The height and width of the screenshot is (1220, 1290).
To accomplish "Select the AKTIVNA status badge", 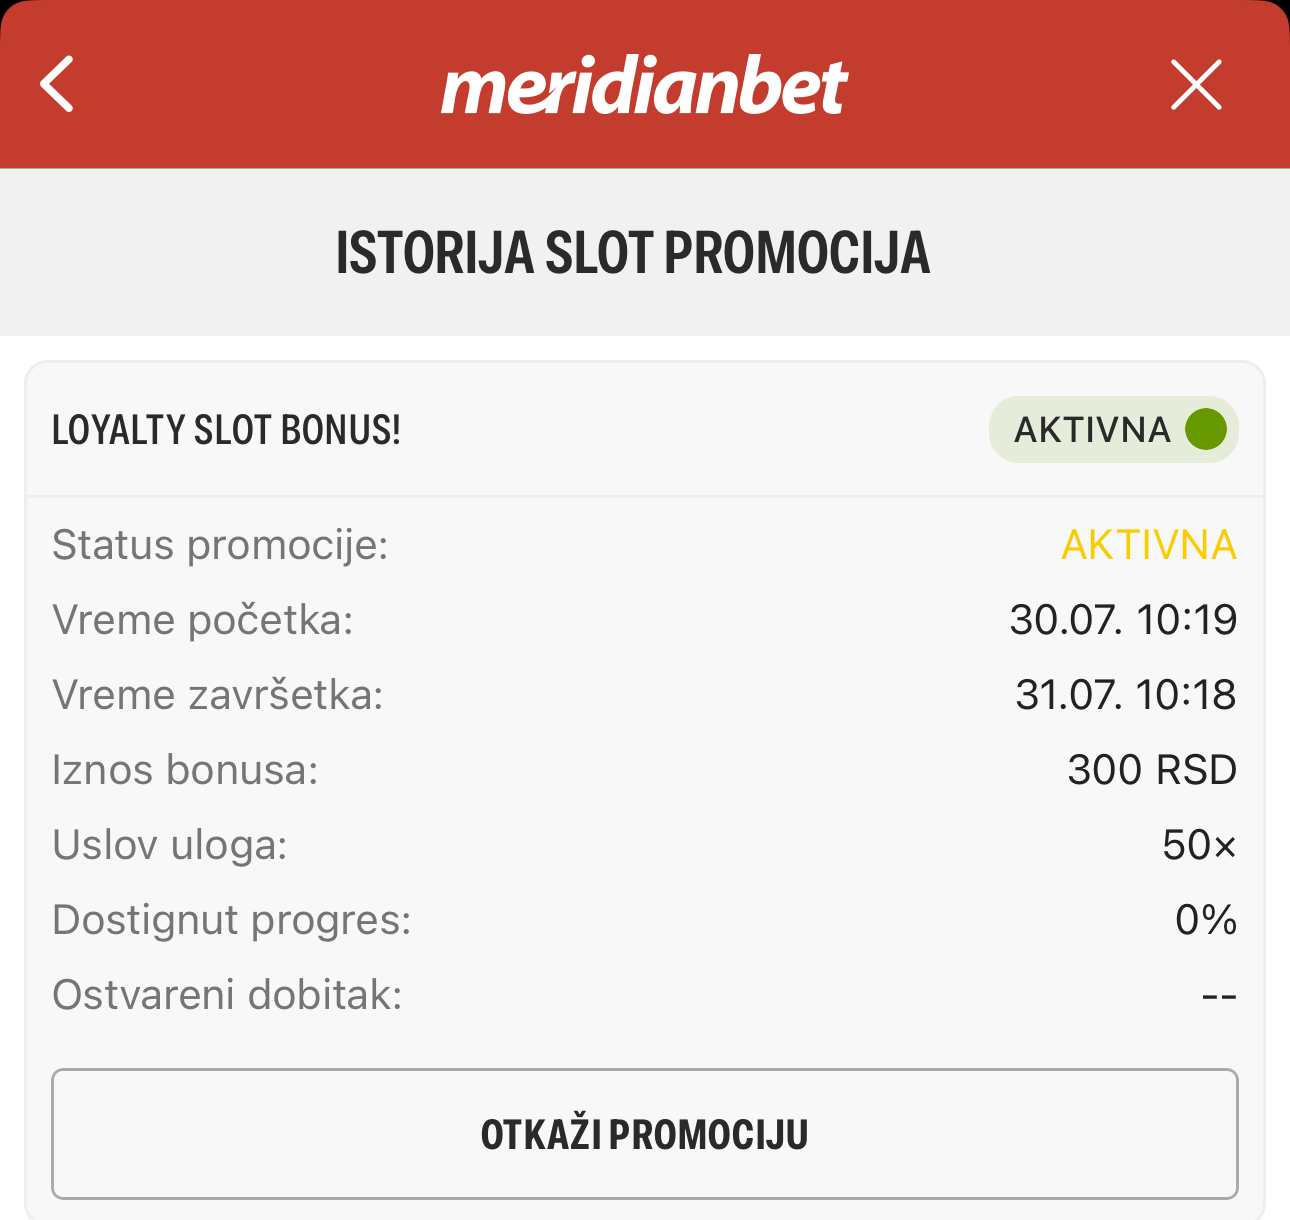I will click(x=1114, y=430).
